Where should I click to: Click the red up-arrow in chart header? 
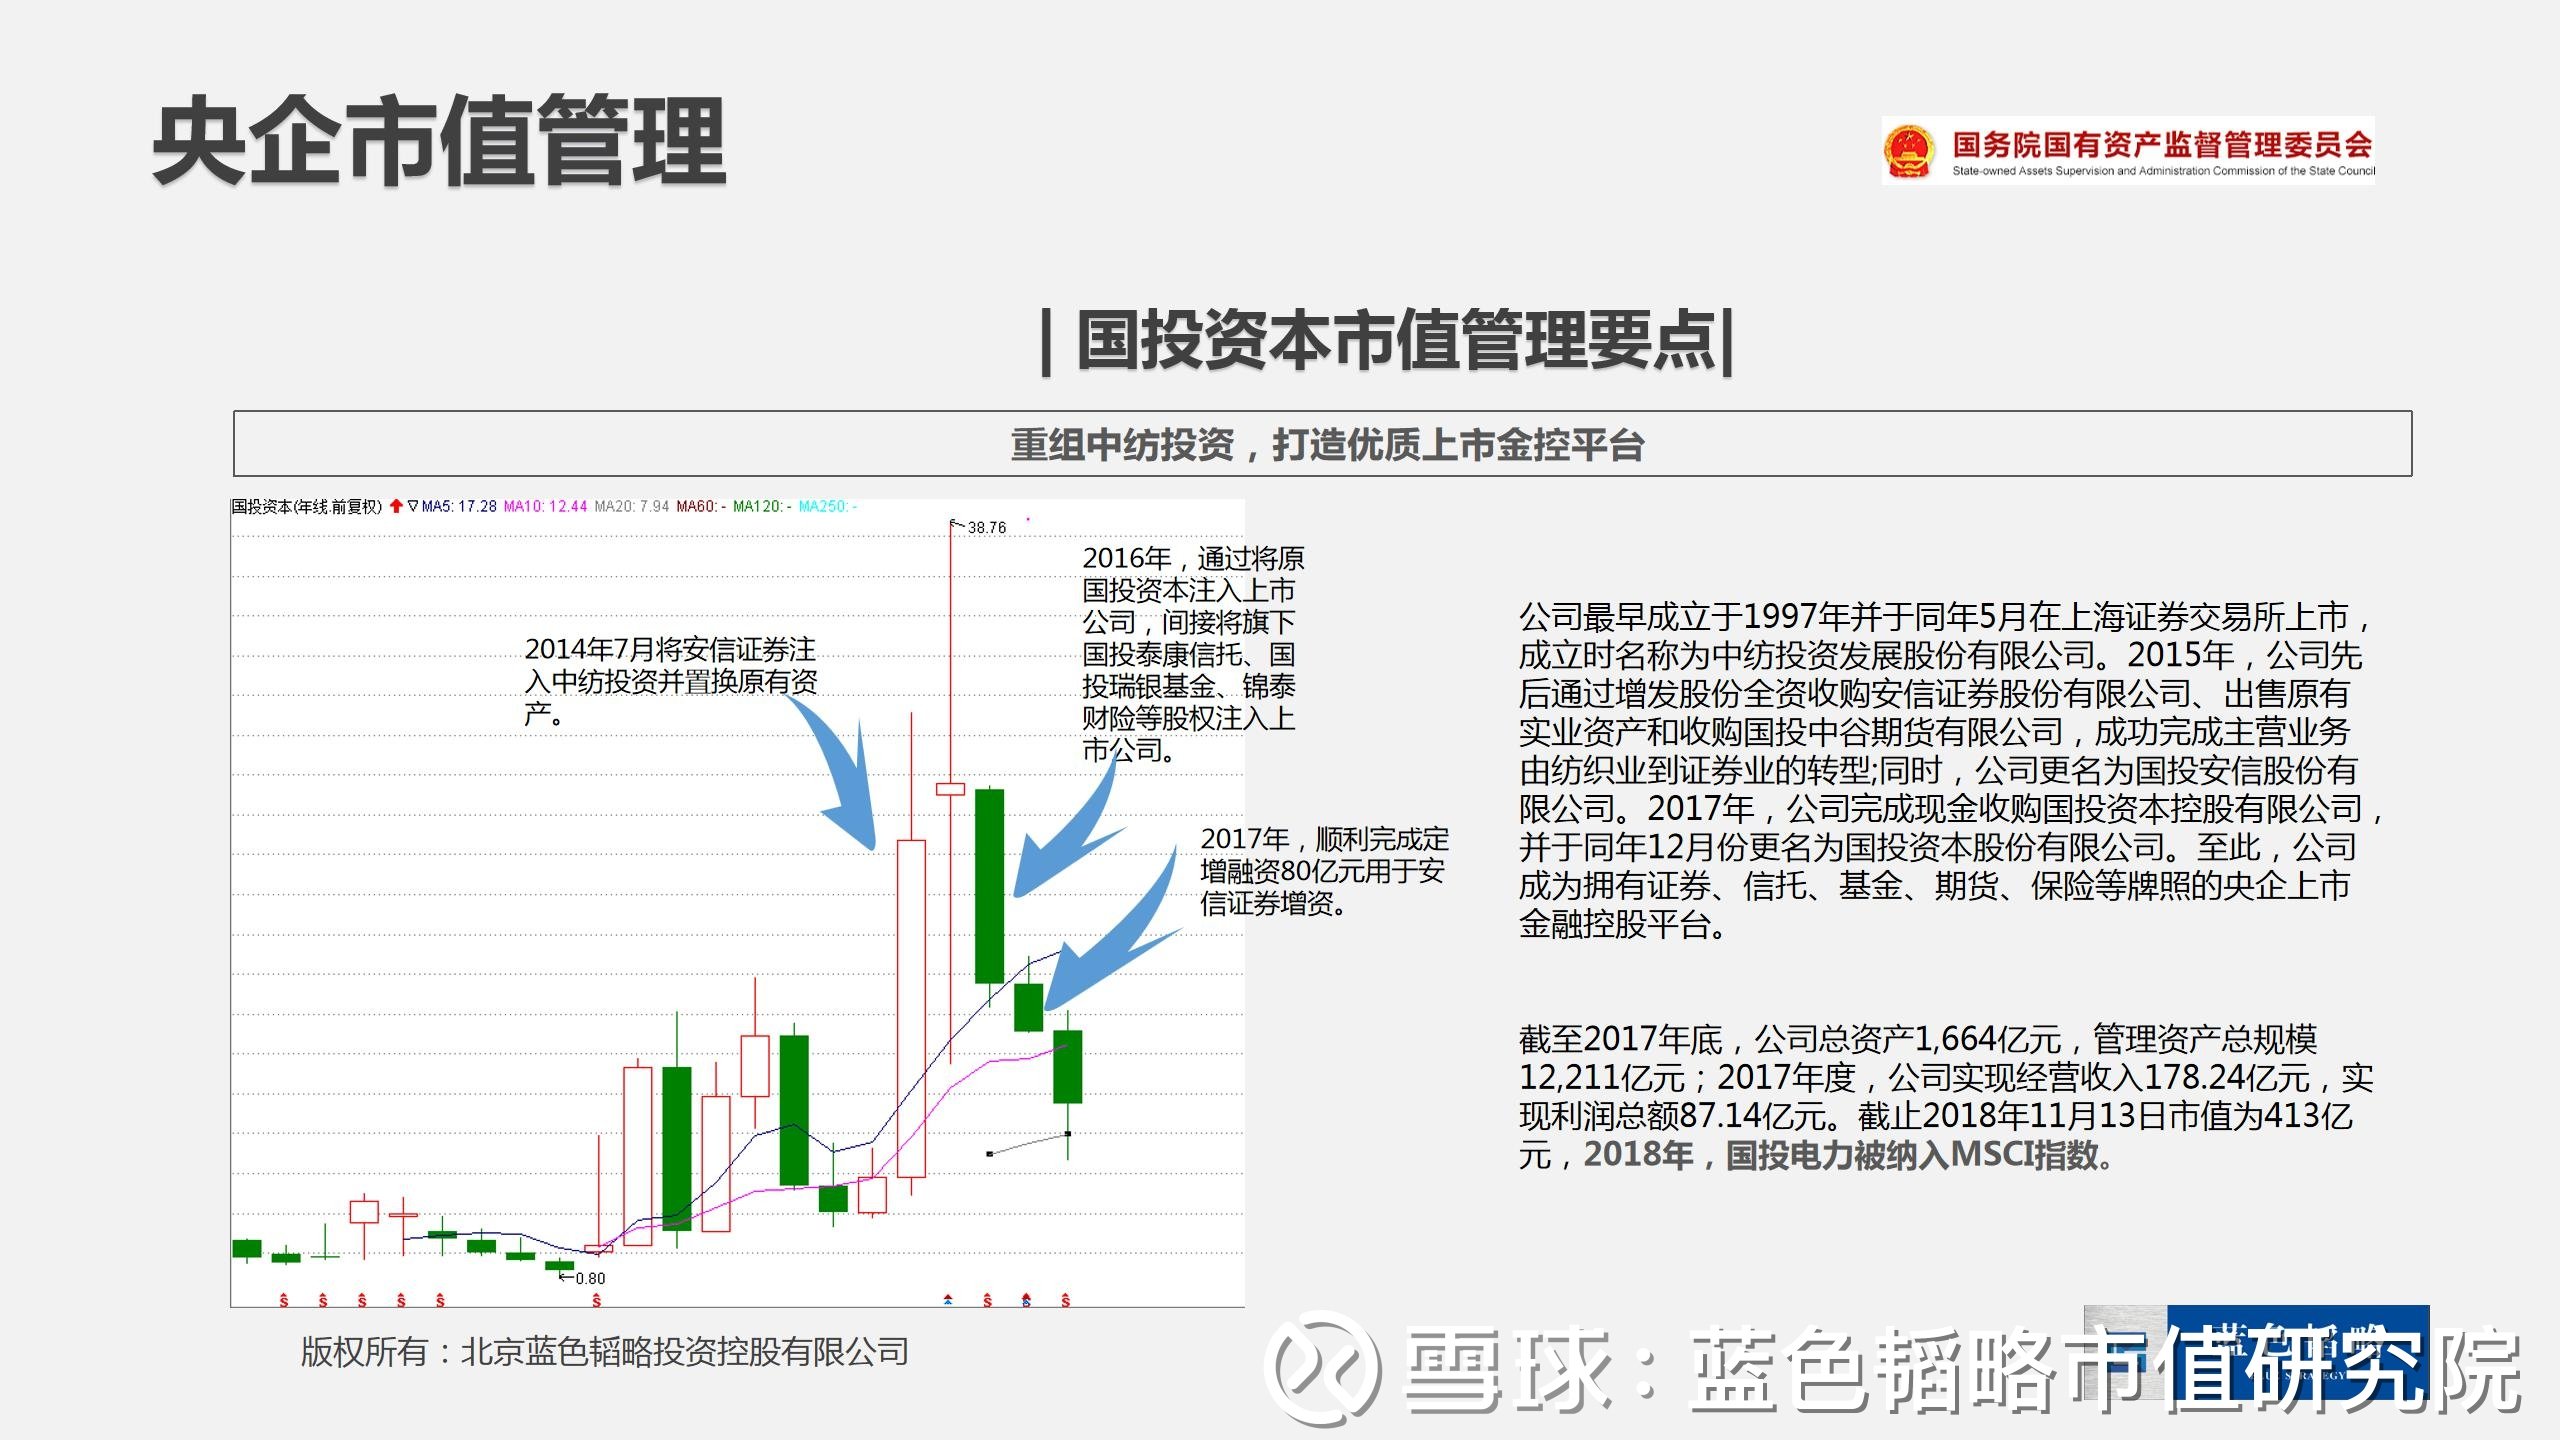[396, 506]
